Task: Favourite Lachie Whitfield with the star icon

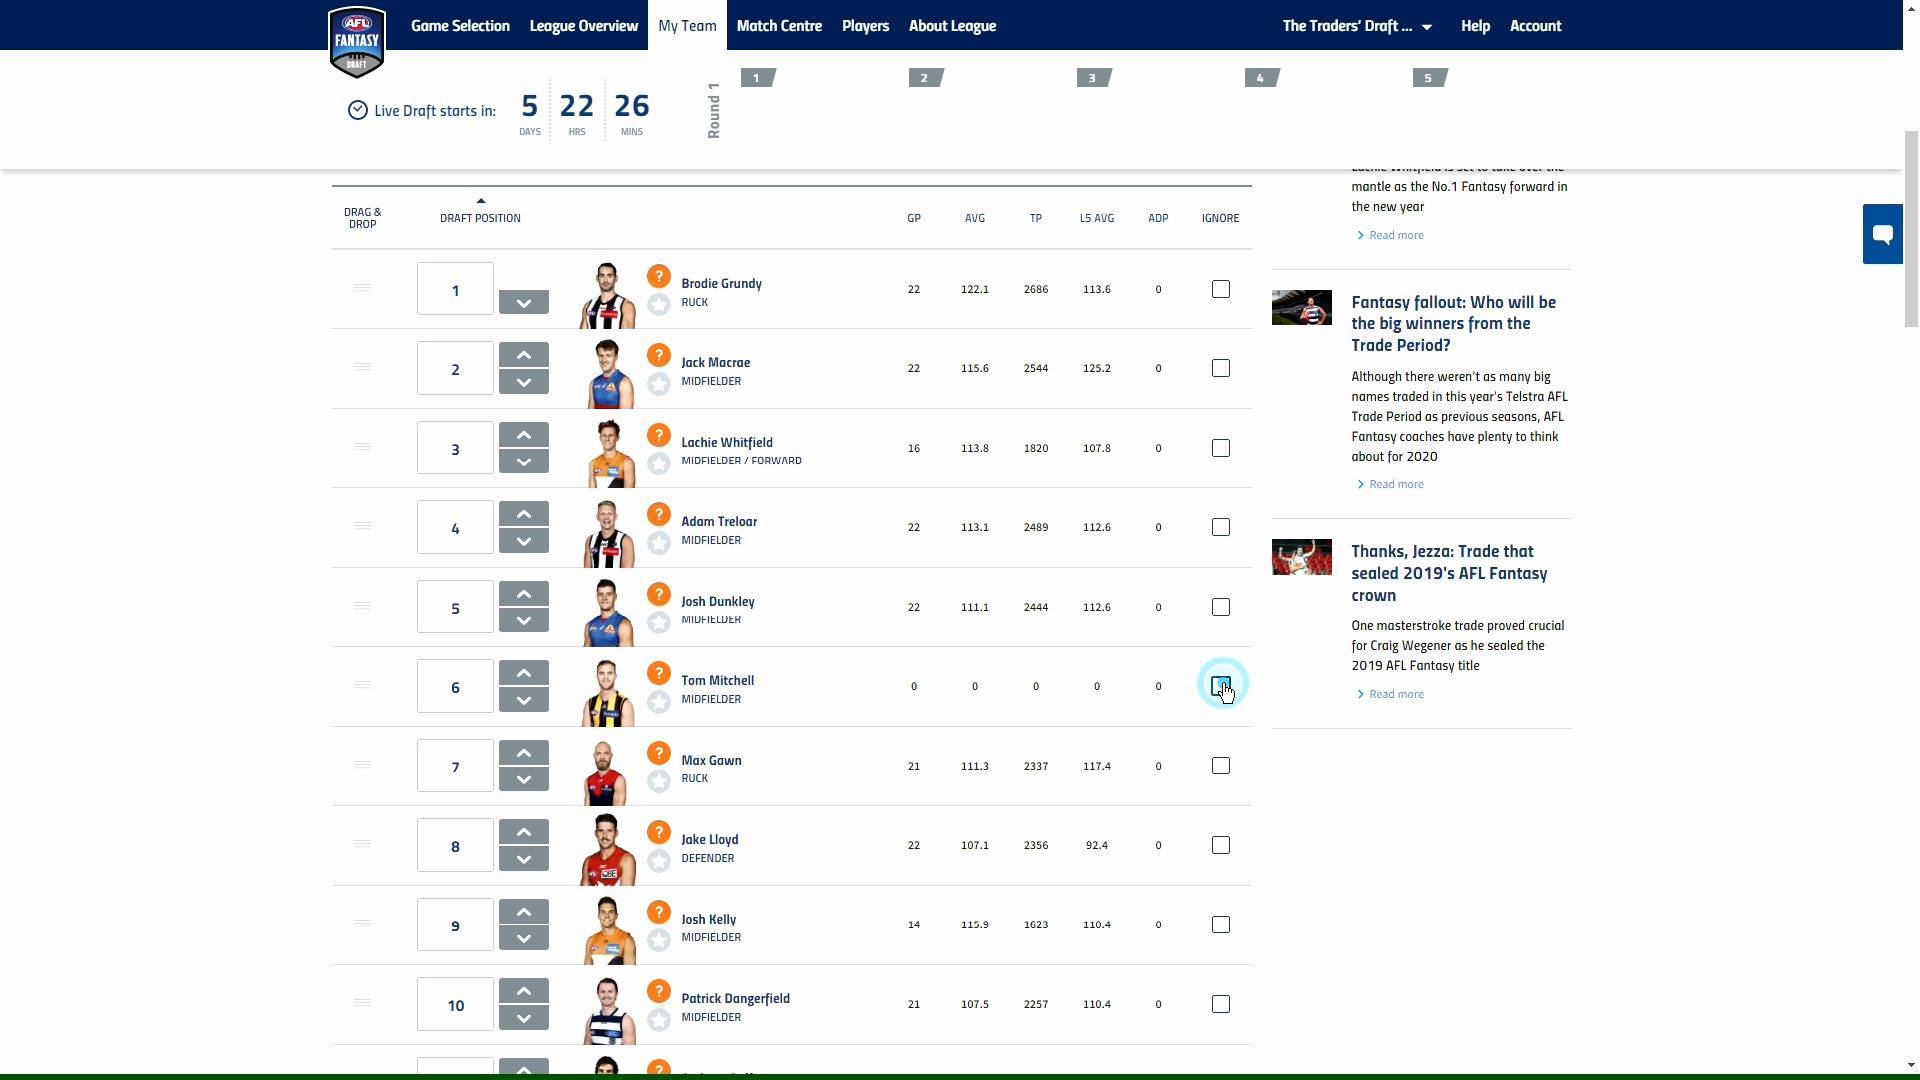Action: (x=658, y=463)
